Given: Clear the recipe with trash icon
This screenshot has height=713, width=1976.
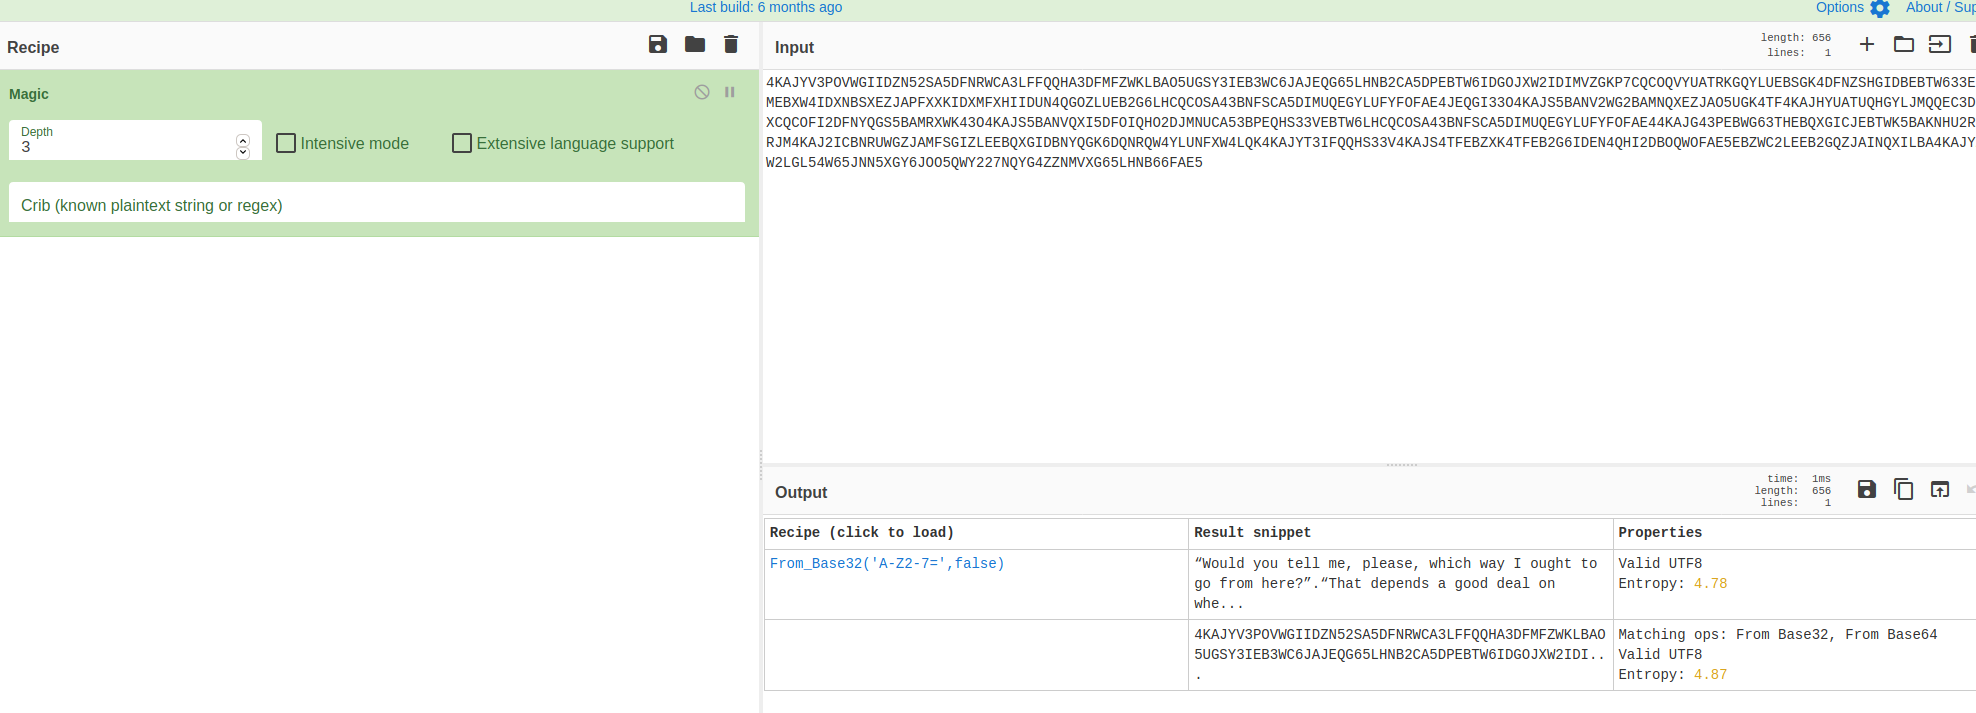Looking at the screenshot, I should tap(731, 45).
